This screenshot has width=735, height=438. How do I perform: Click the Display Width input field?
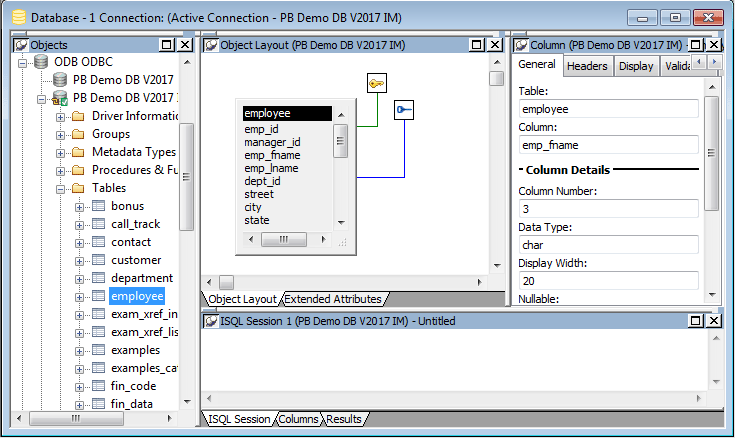[x=608, y=280]
